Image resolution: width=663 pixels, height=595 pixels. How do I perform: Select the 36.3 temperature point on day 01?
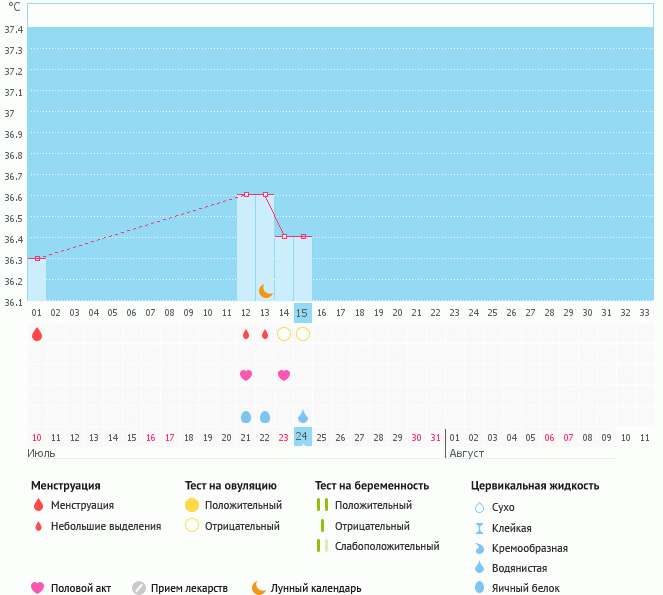(37, 258)
